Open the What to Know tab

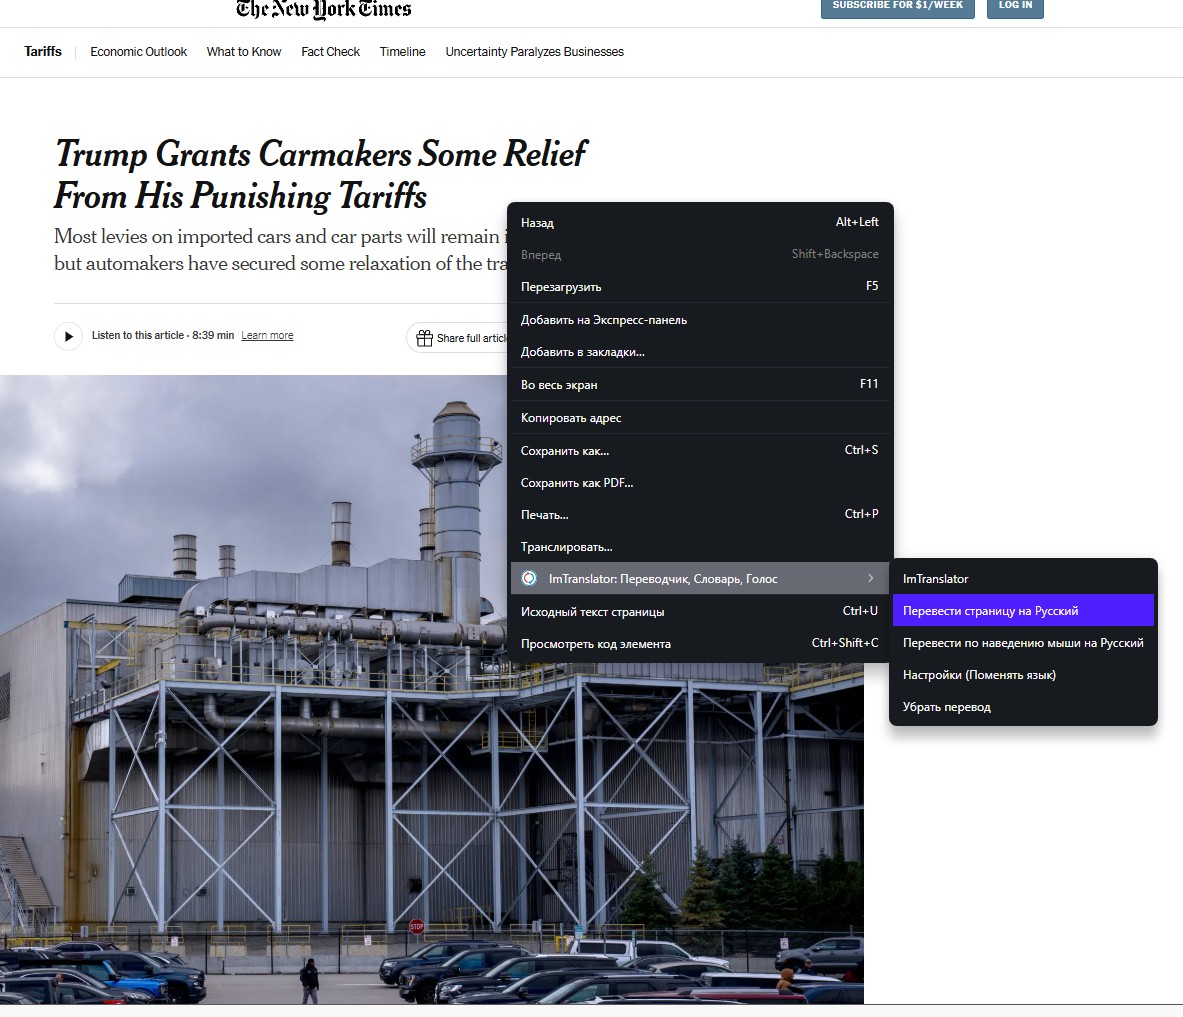(244, 51)
